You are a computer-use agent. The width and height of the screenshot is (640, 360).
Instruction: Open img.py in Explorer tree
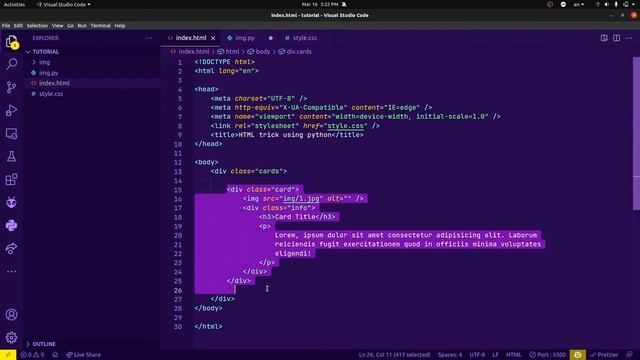(49, 73)
